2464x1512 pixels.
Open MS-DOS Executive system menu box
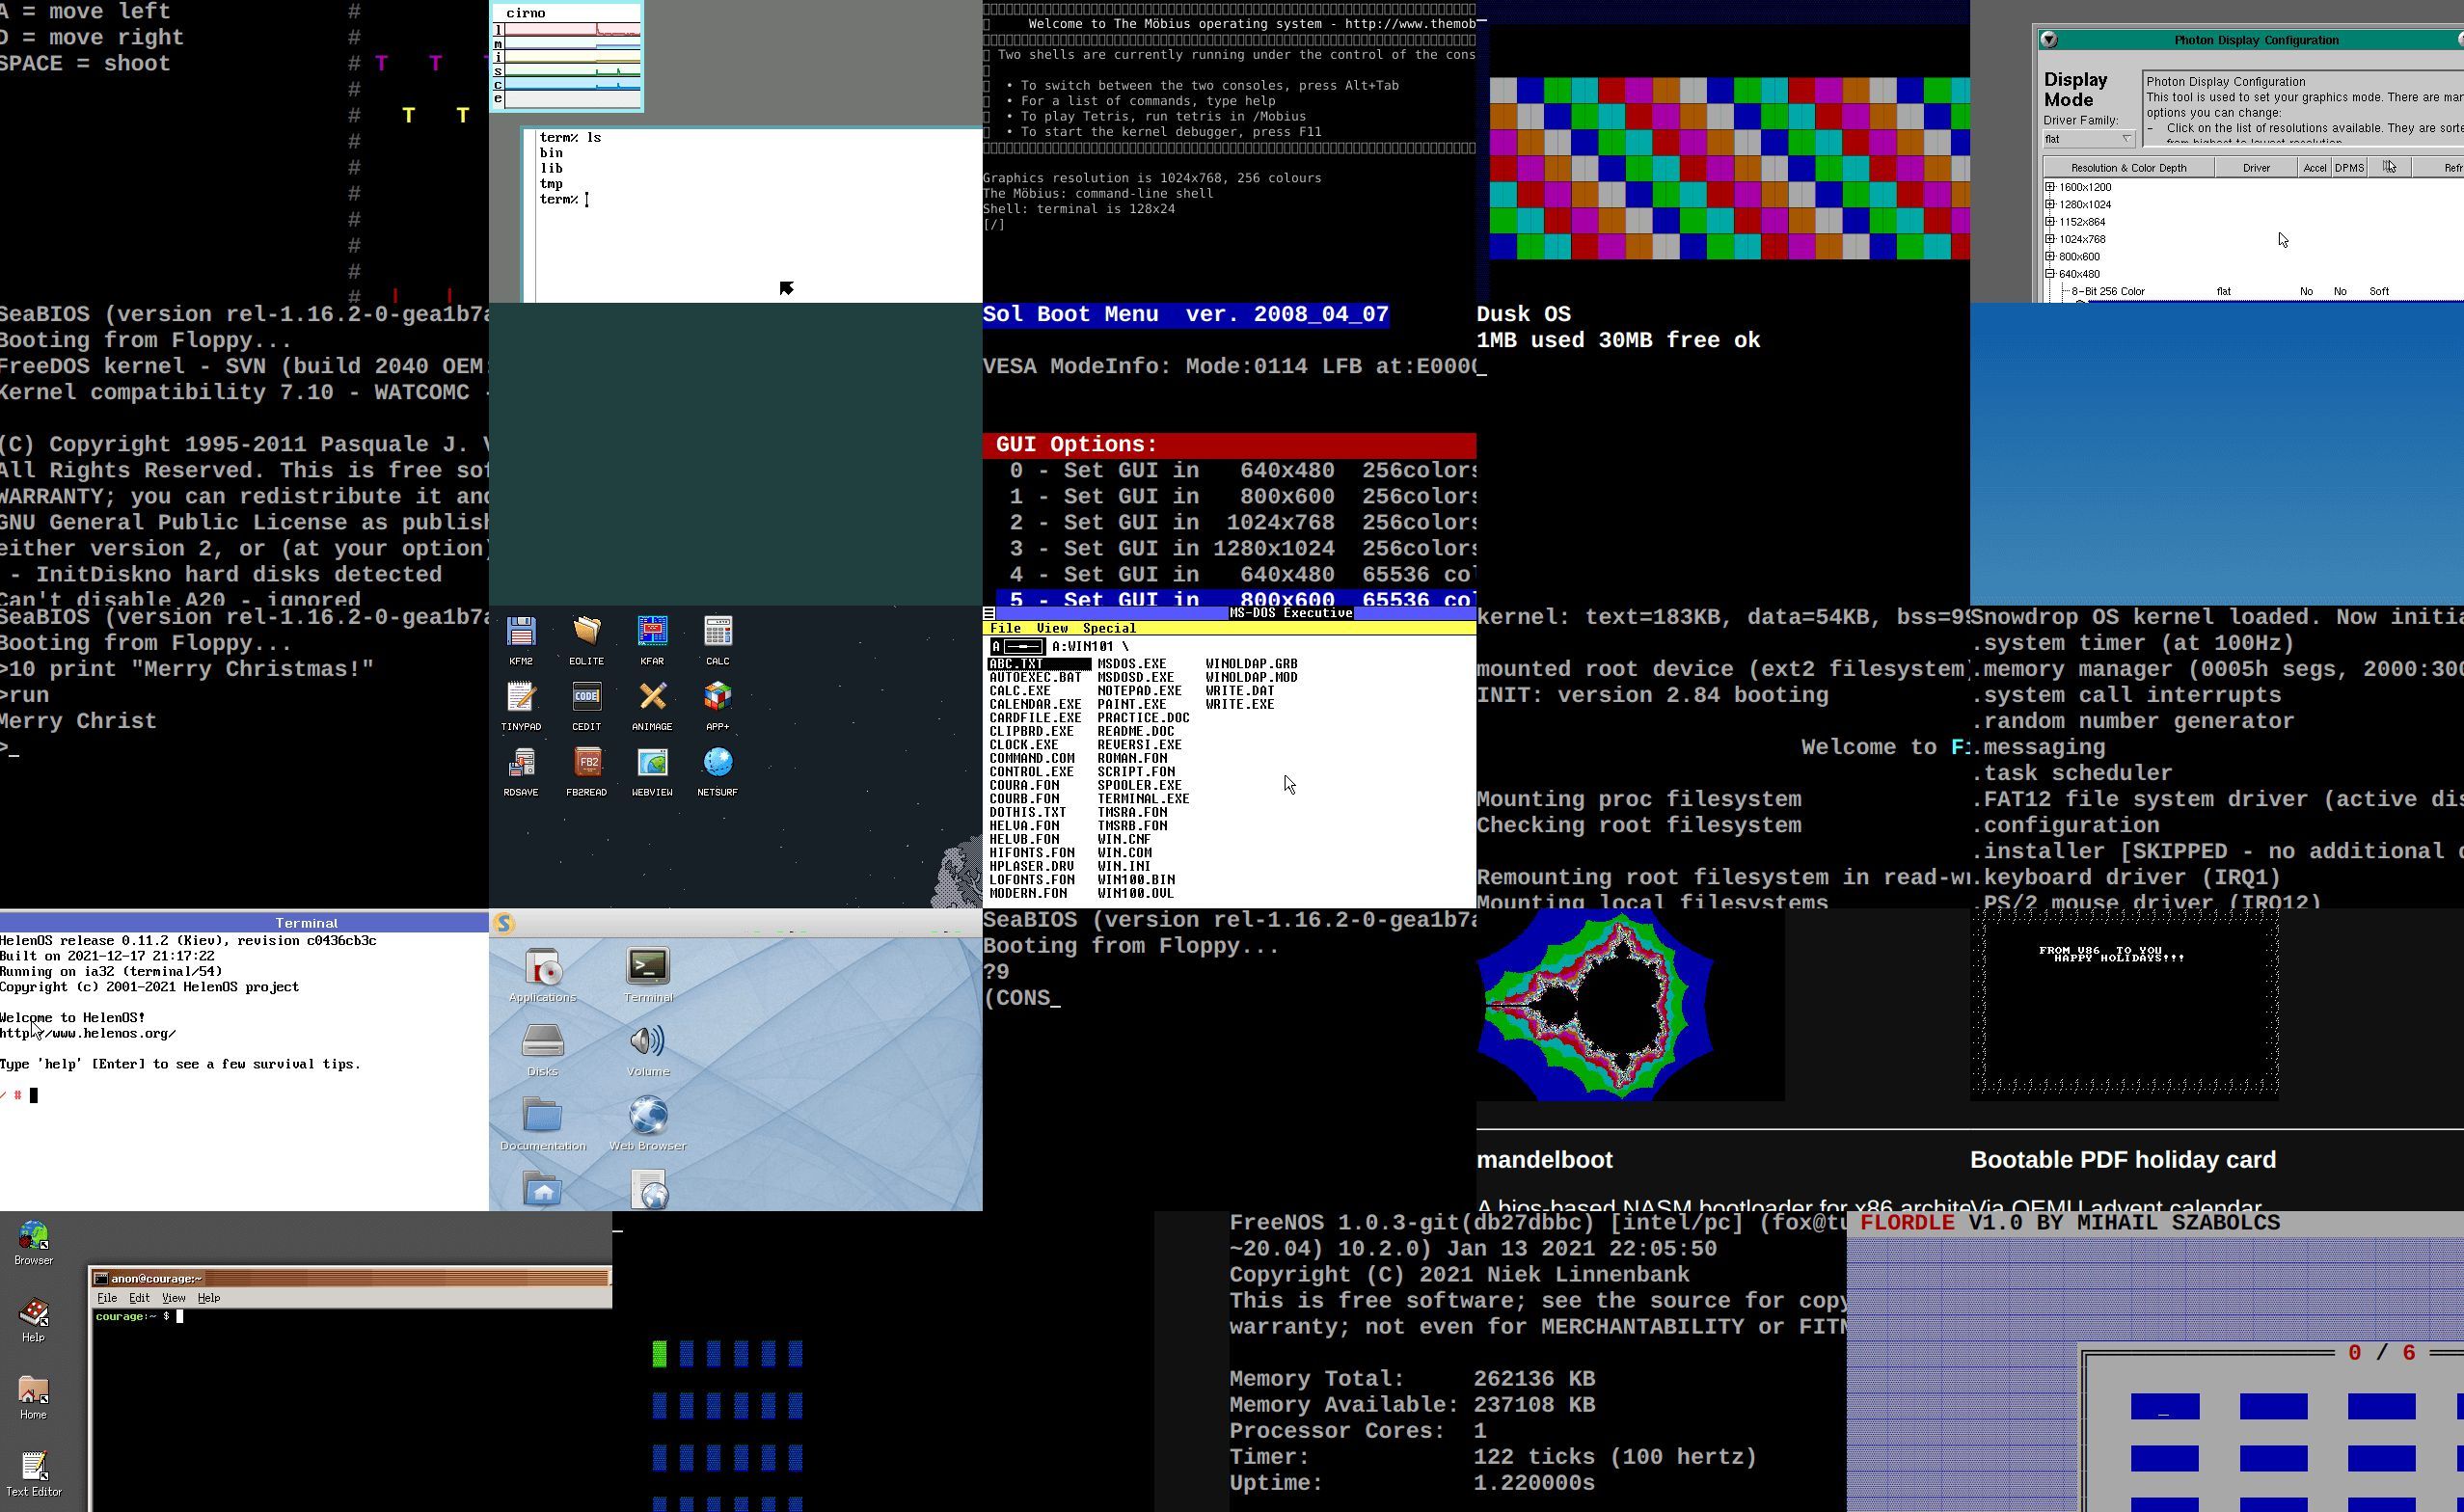(989, 613)
